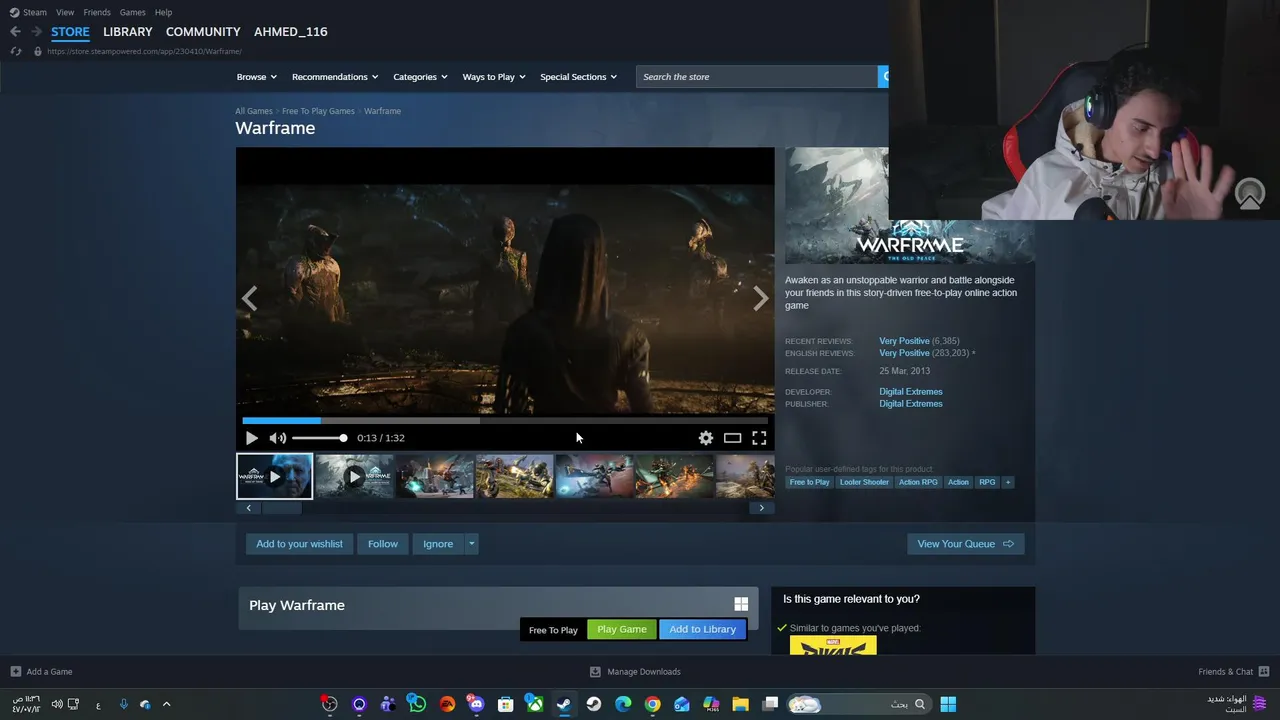Open Friends & Chat
1280x720 pixels.
pyautogui.click(x=1234, y=672)
